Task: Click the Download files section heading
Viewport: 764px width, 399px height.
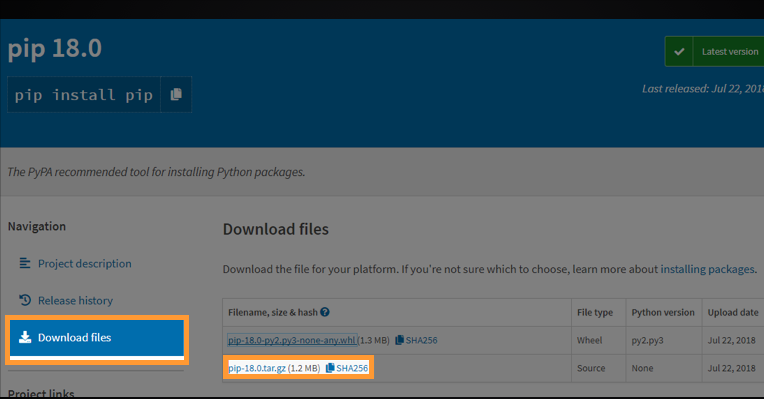Action: coord(276,229)
